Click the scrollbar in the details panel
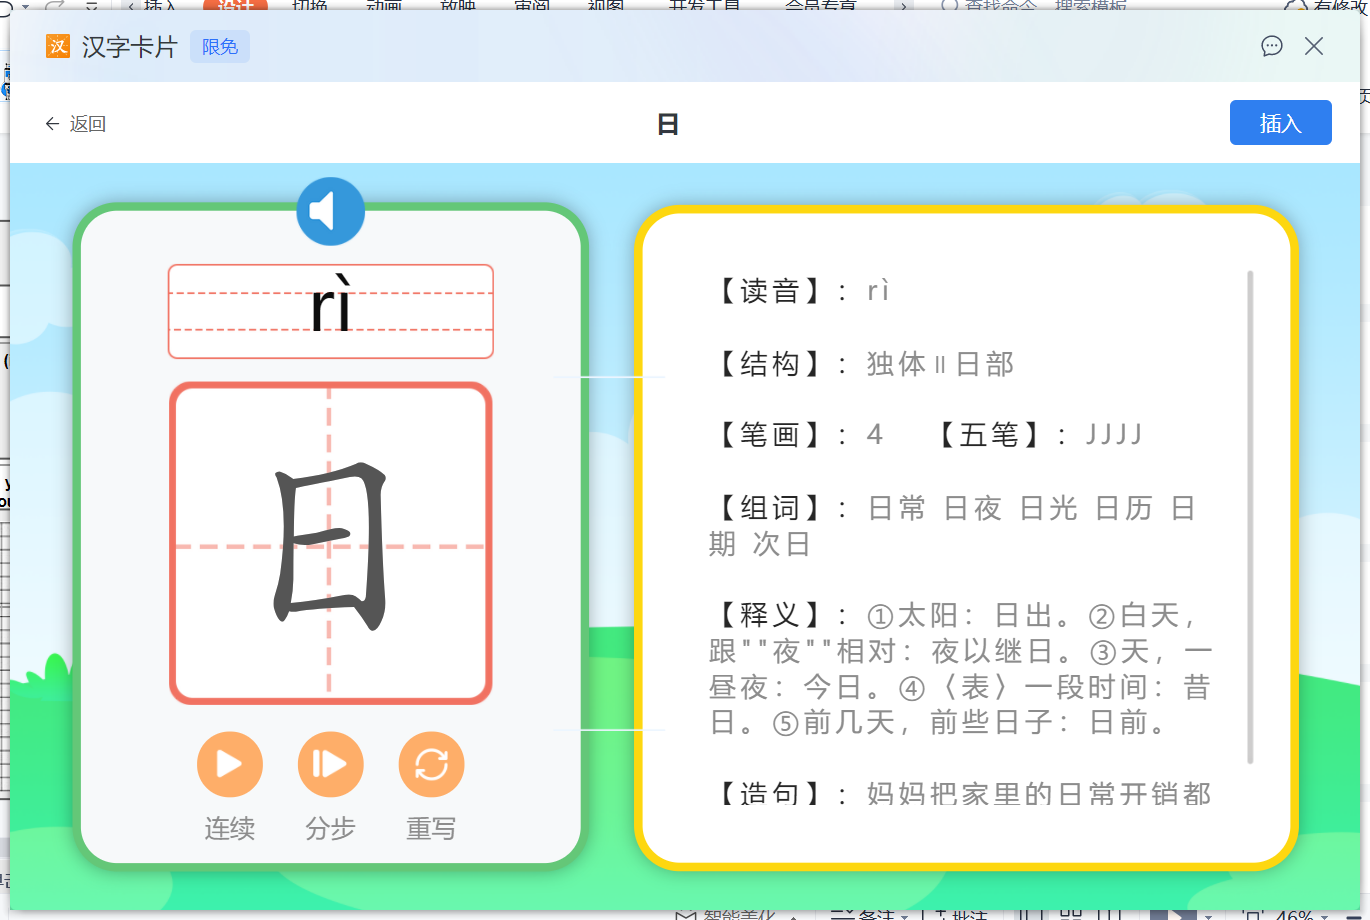Viewport: 1370px width, 920px height. click(x=1250, y=517)
